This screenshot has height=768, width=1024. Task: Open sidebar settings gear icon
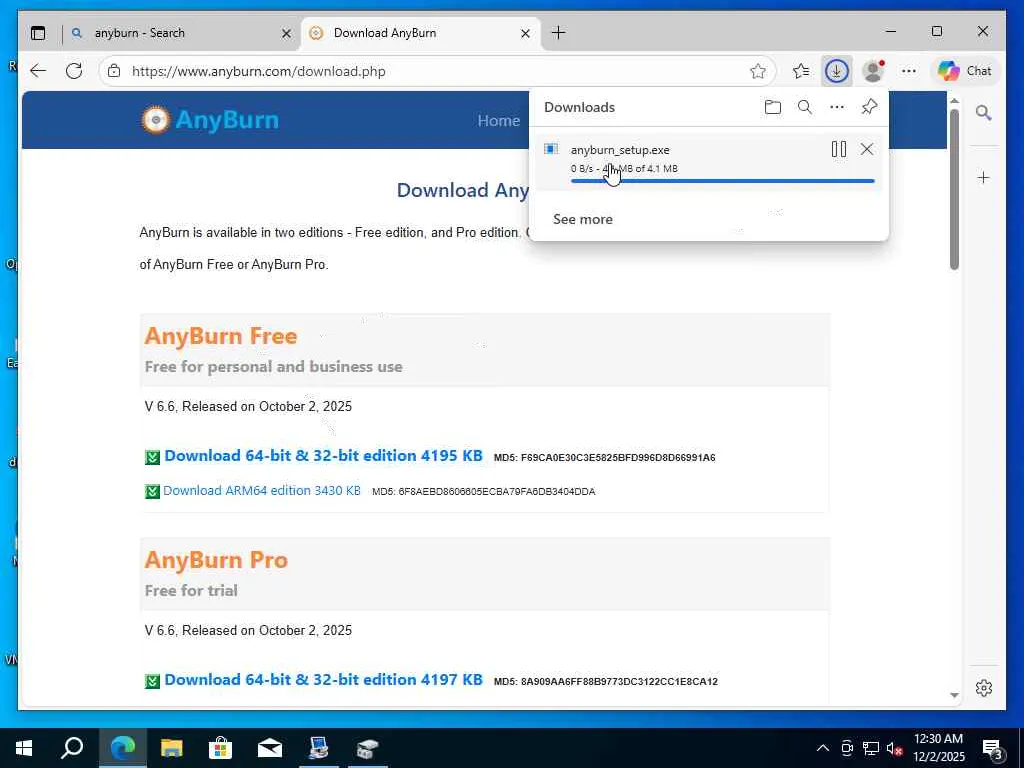[984, 688]
